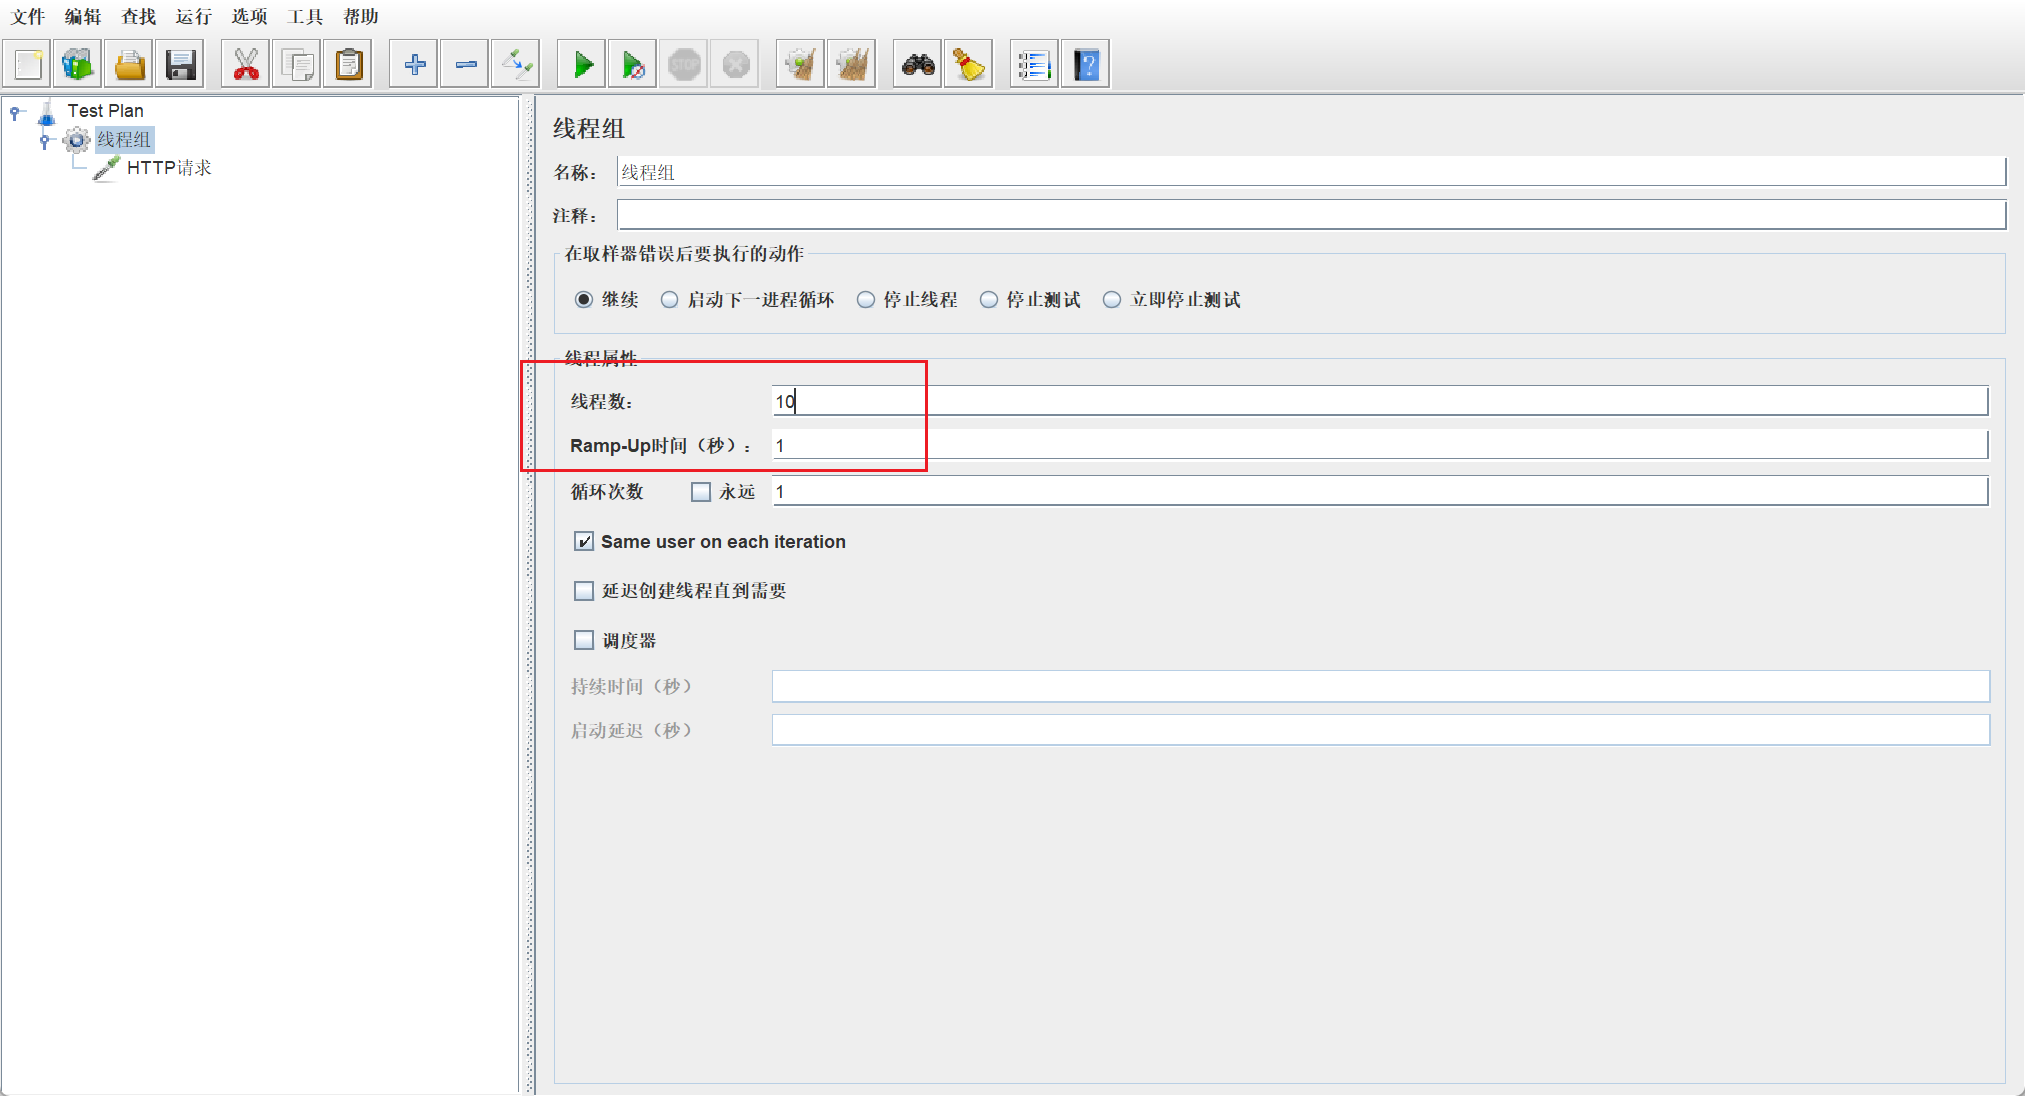
Task: Open the 运行 menu
Action: point(194,16)
